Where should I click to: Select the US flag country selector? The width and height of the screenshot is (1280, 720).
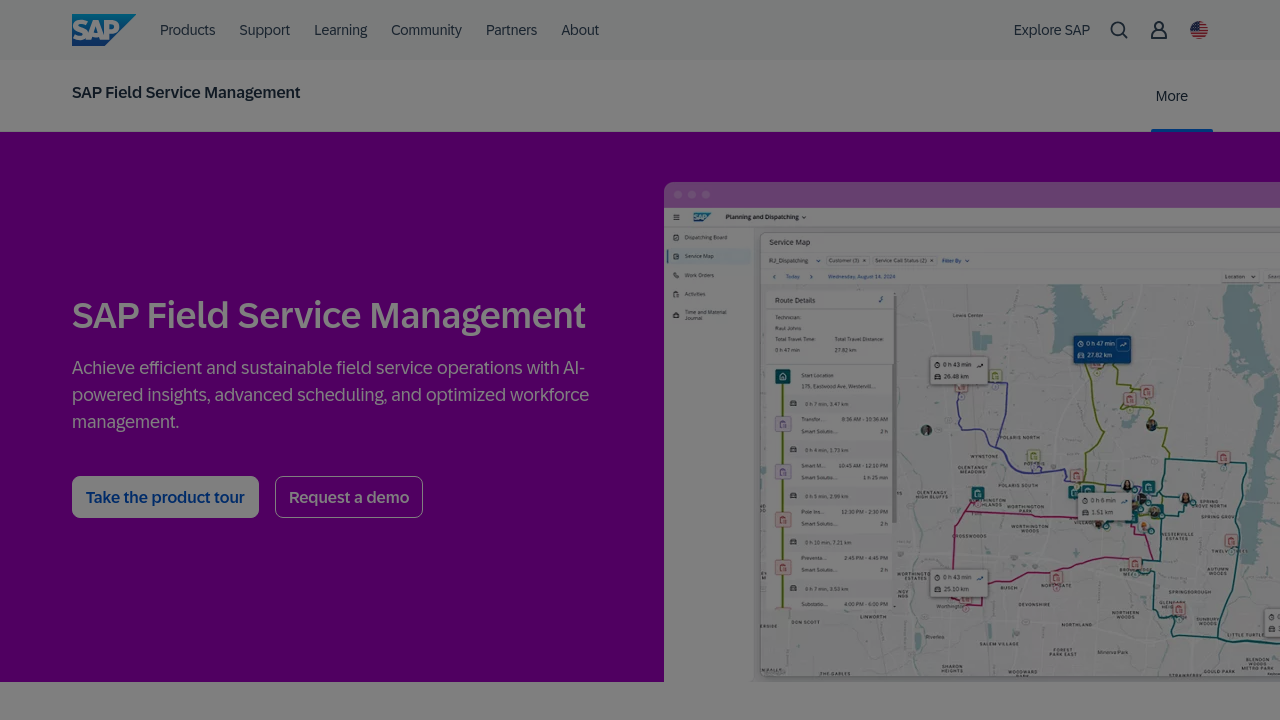(x=1199, y=30)
